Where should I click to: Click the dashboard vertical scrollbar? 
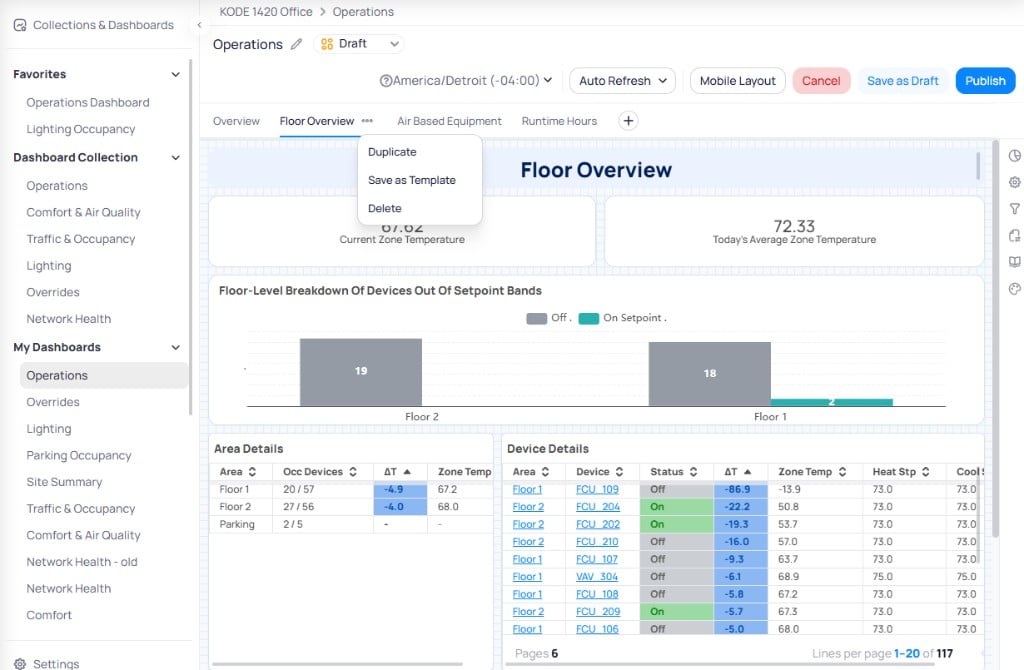point(995,338)
